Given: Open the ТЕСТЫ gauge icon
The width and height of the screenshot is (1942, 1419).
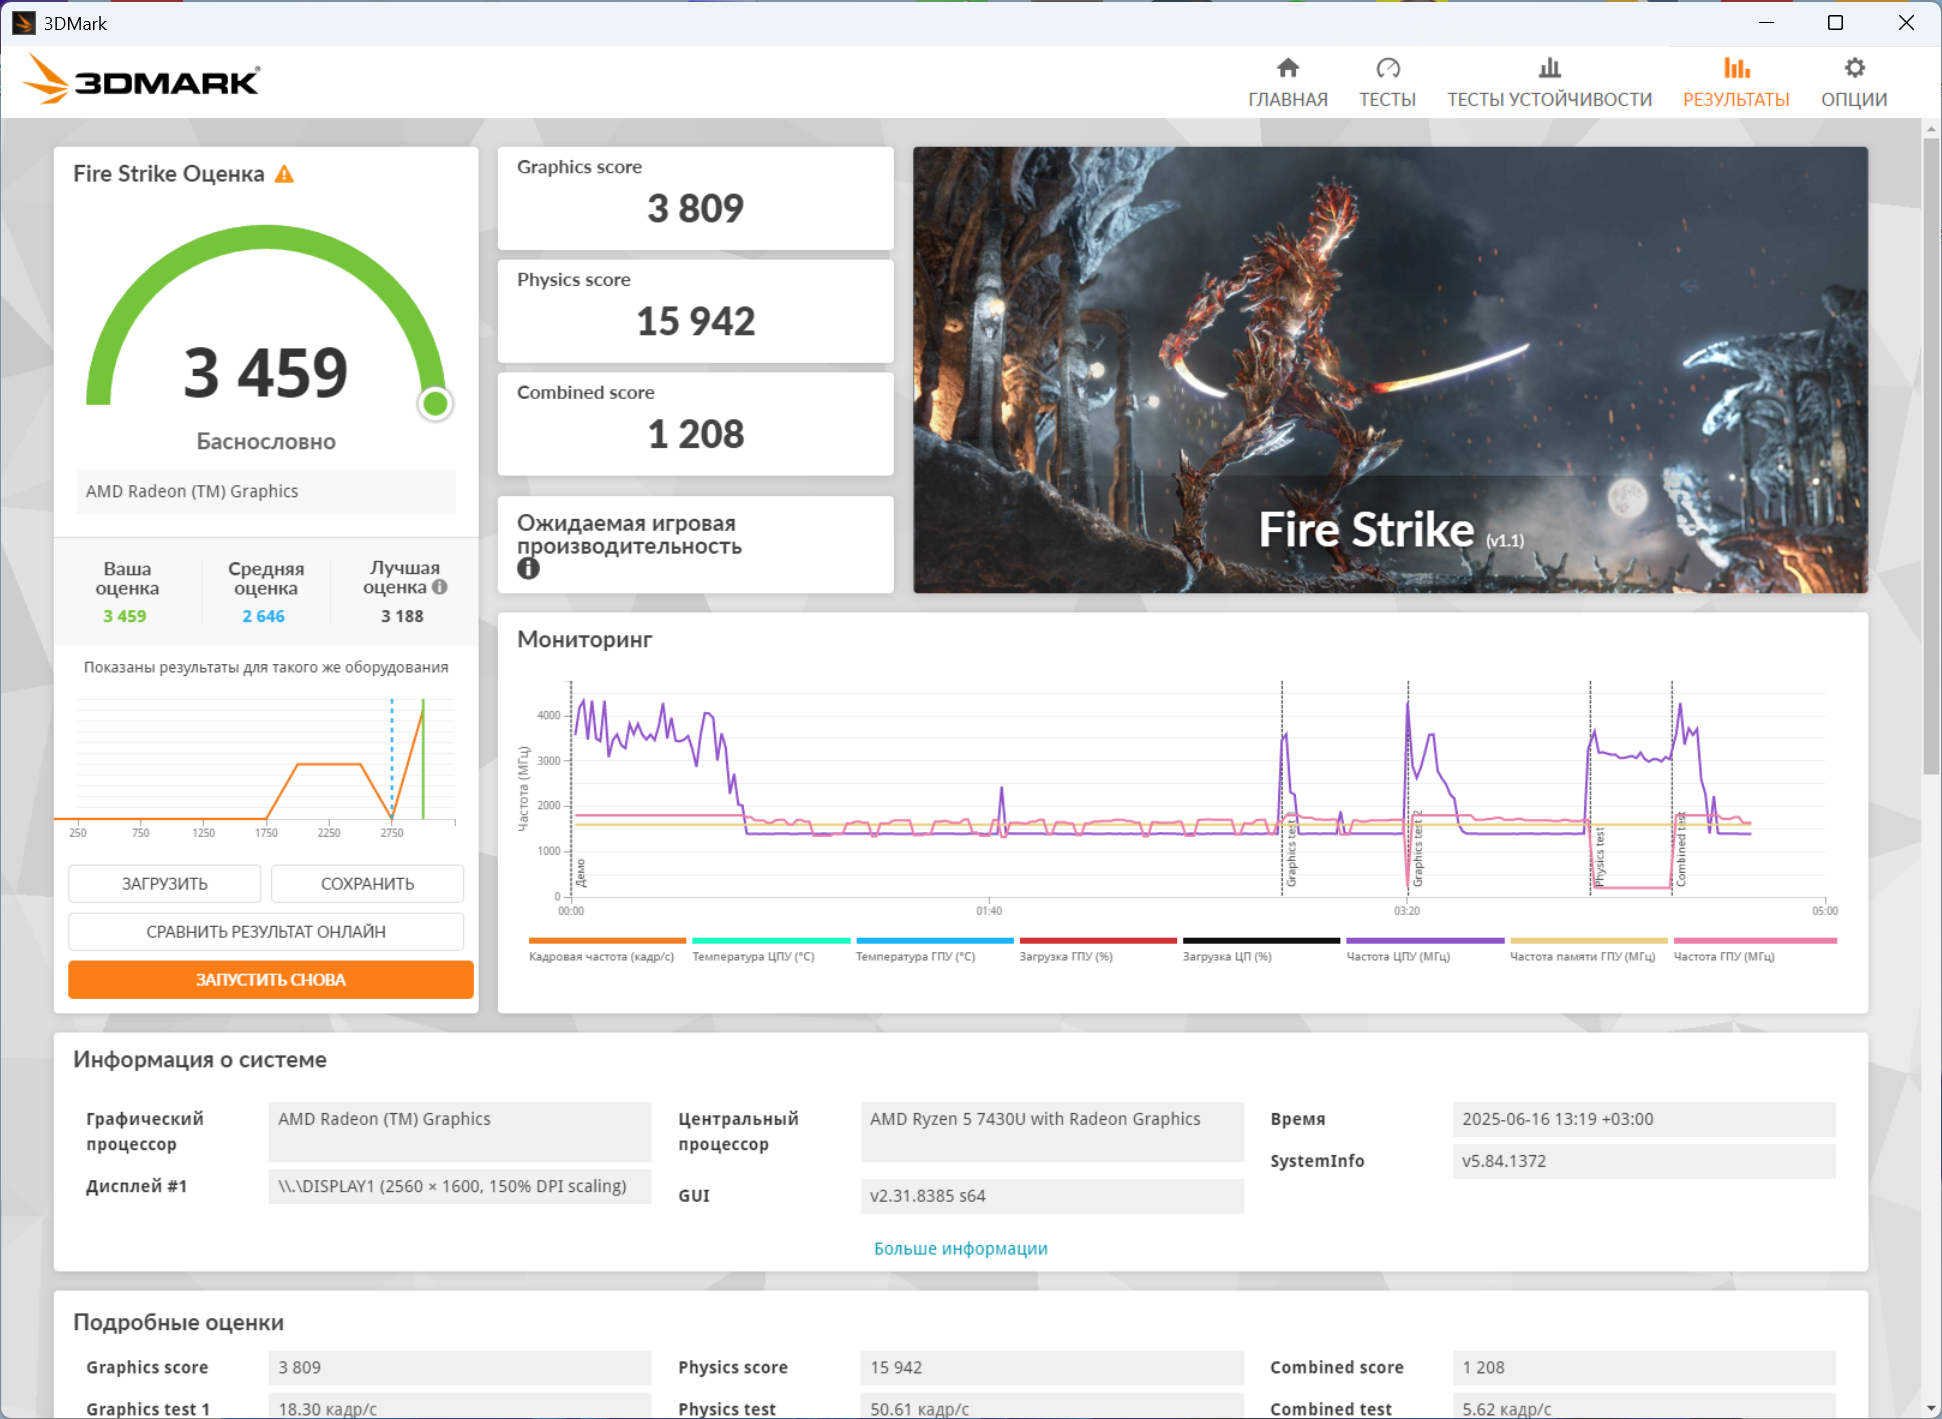Looking at the screenshot, I should tap(1387, 68).
